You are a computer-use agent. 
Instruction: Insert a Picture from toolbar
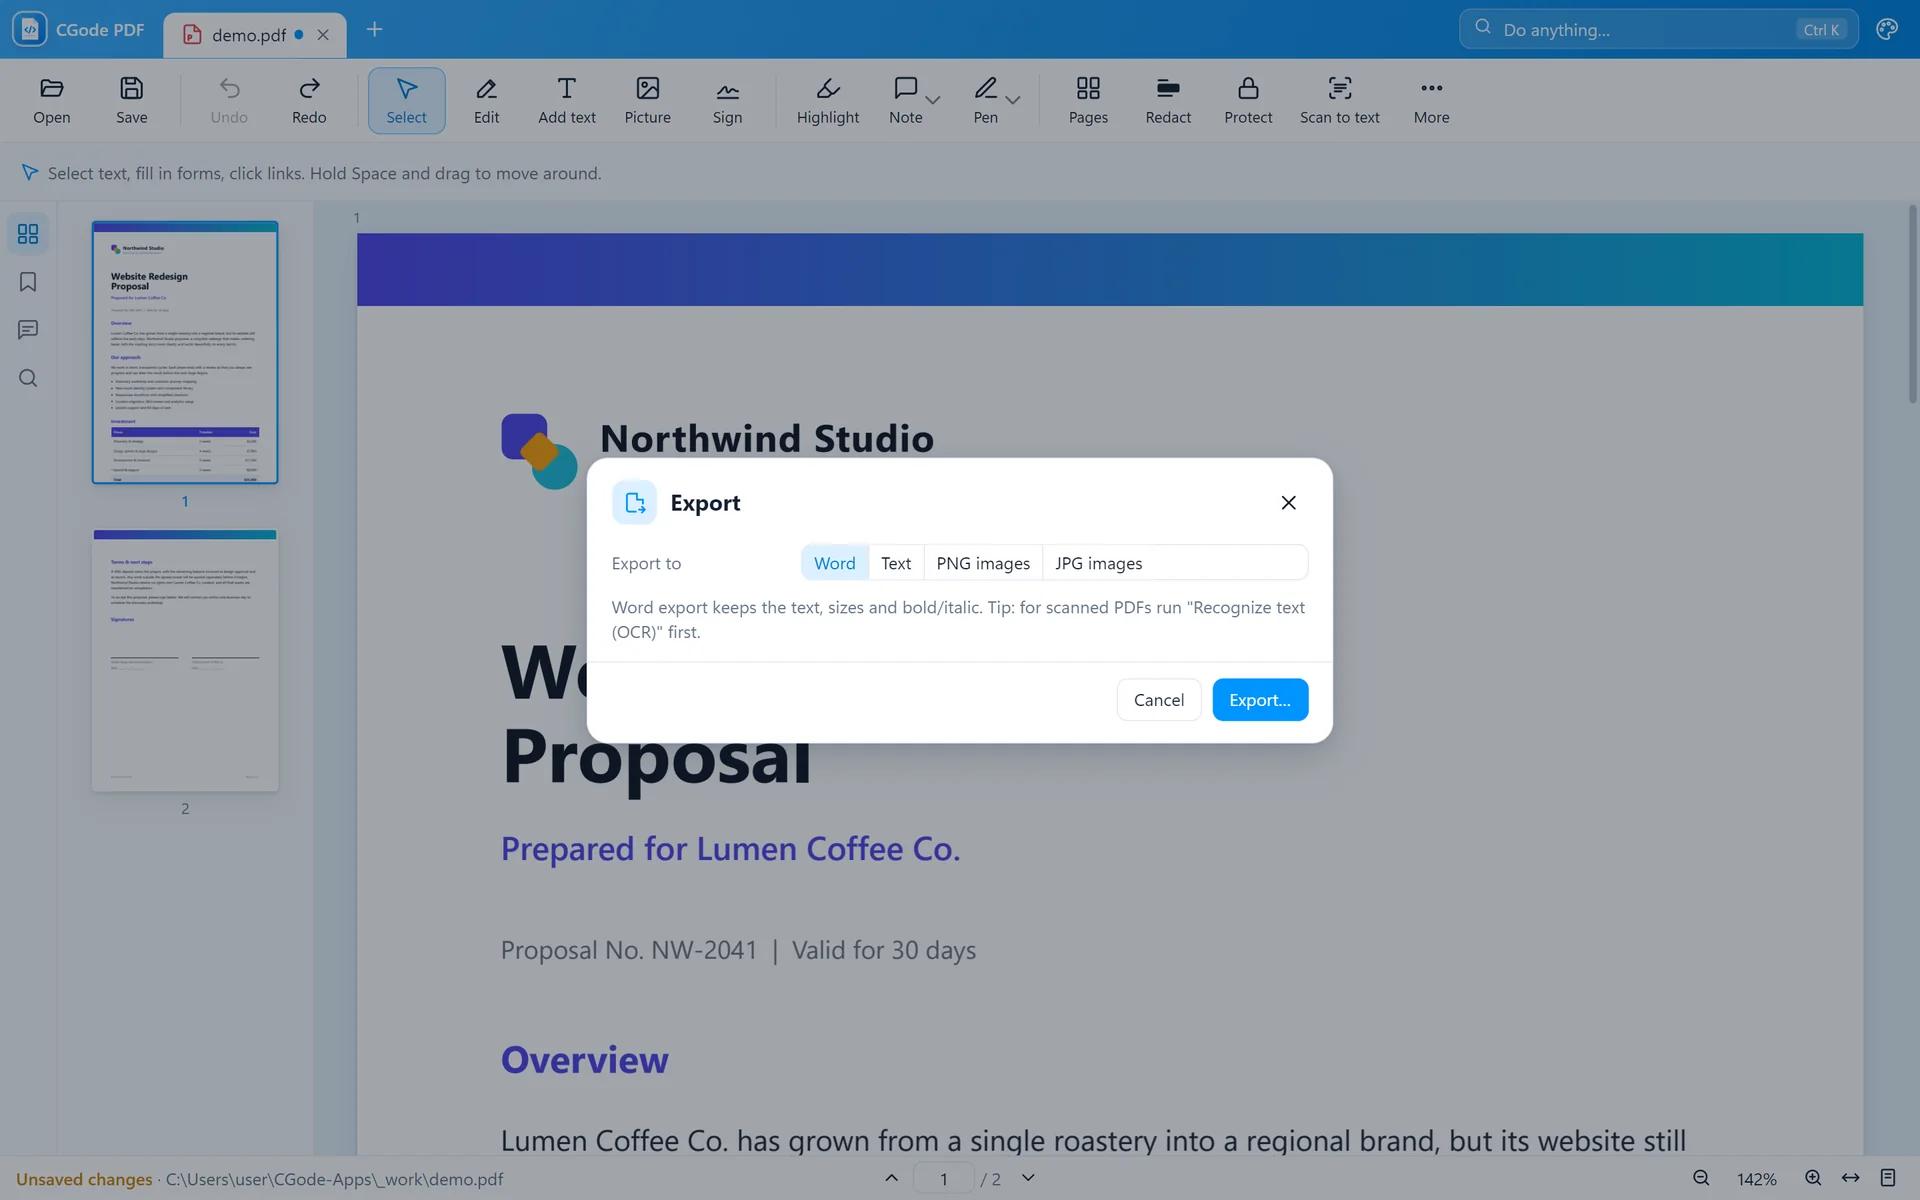(647, 100)
